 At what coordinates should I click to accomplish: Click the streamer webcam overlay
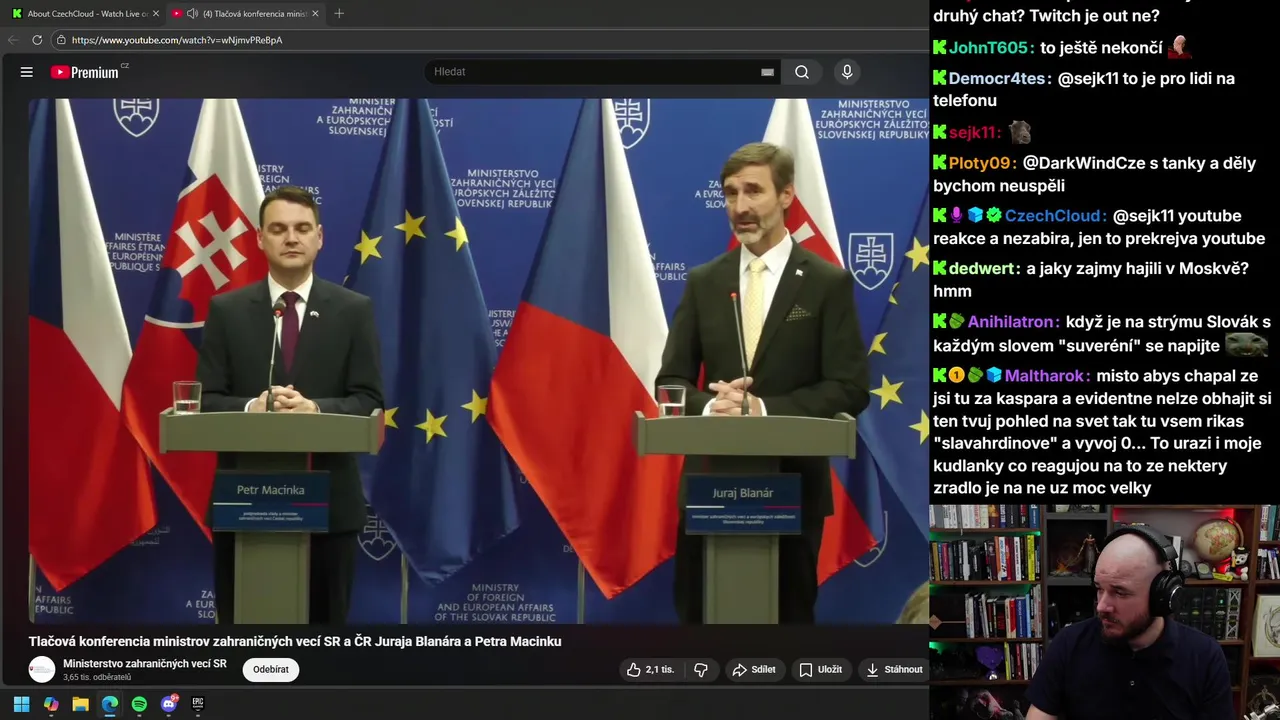pyautogui.click(x=1105, y=612)
